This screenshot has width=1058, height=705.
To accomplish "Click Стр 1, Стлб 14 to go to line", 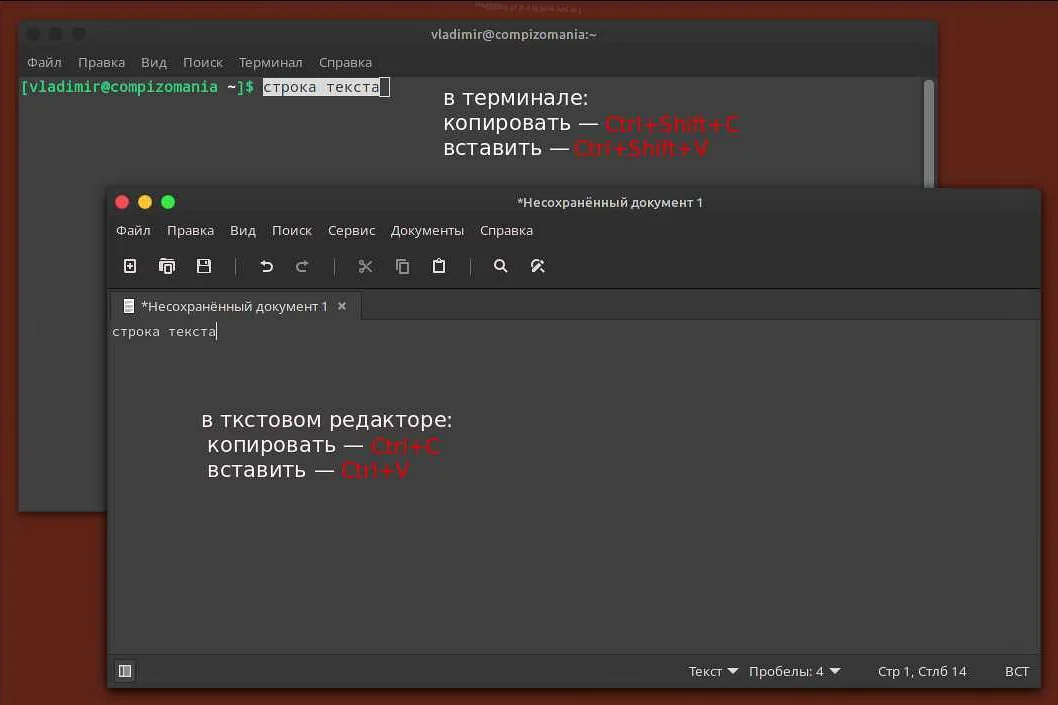I will point(921,671).
